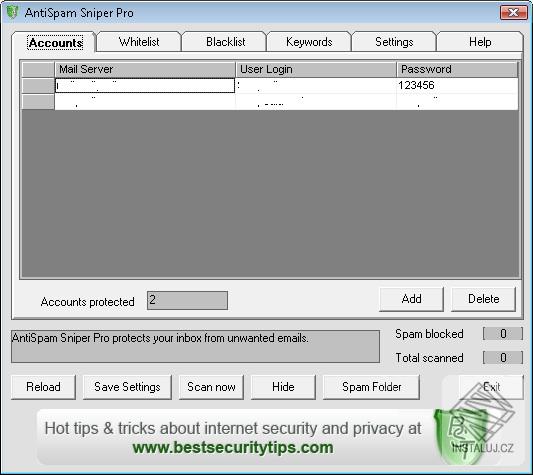Click the User Login column header

pyautogui.click(x=316, y=69)
